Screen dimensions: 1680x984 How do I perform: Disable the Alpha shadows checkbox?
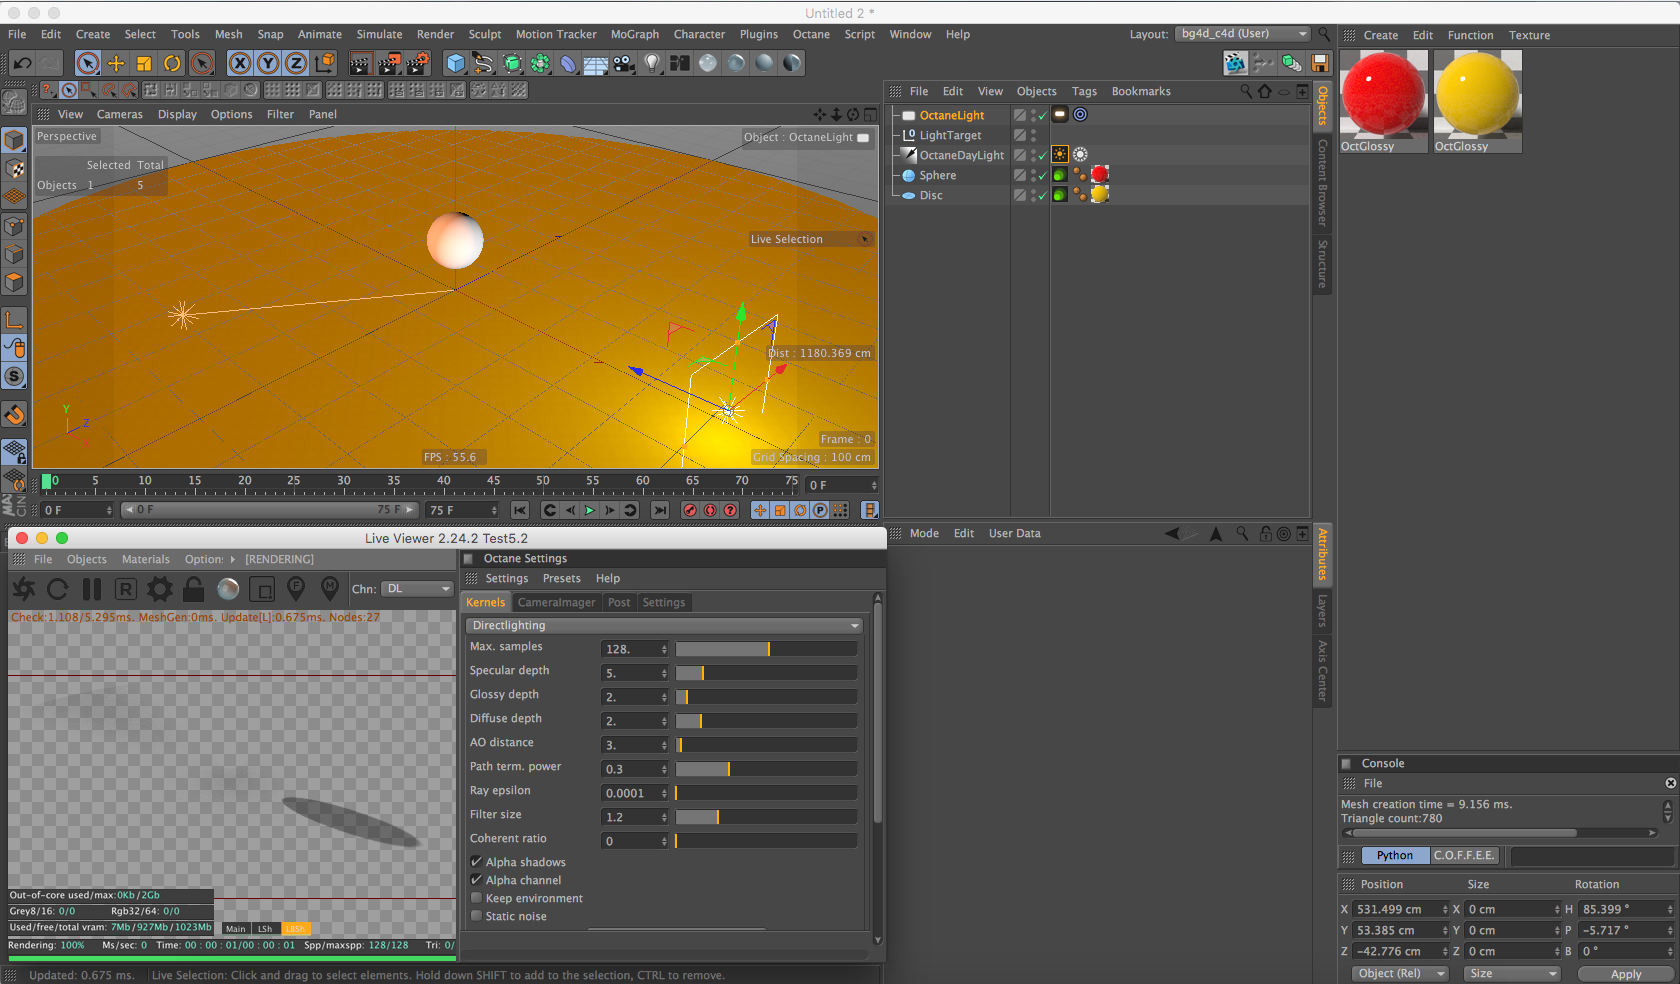coord(477,862)
